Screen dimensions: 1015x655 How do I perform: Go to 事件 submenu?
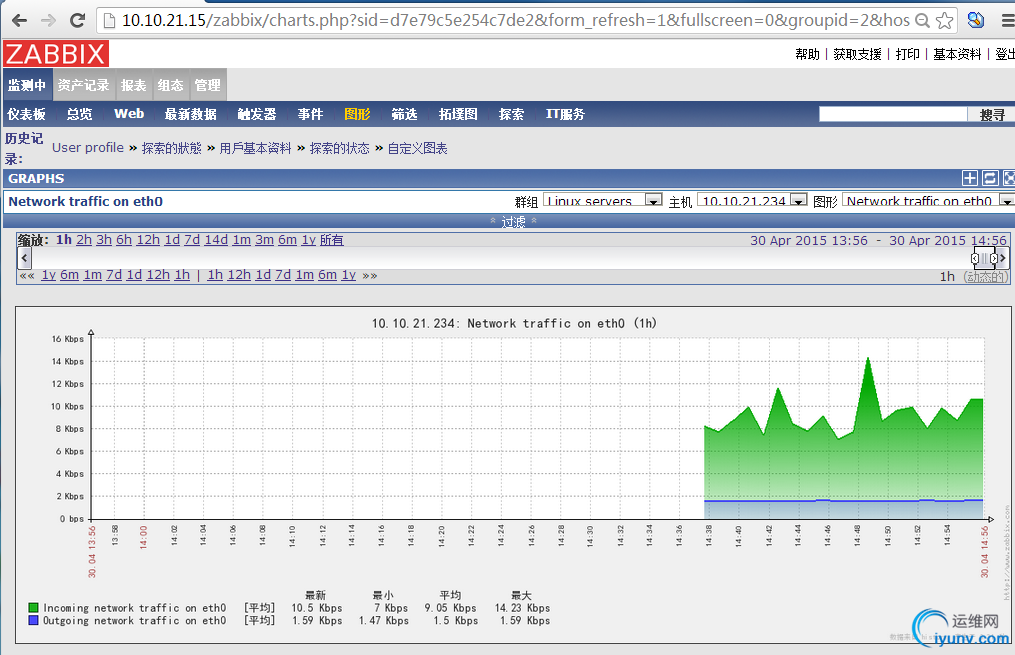click(x=310, y=115)
